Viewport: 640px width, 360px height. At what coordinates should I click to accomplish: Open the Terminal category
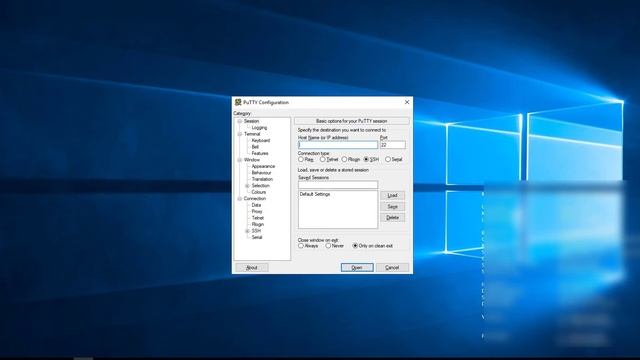click(x=252, y=134)
